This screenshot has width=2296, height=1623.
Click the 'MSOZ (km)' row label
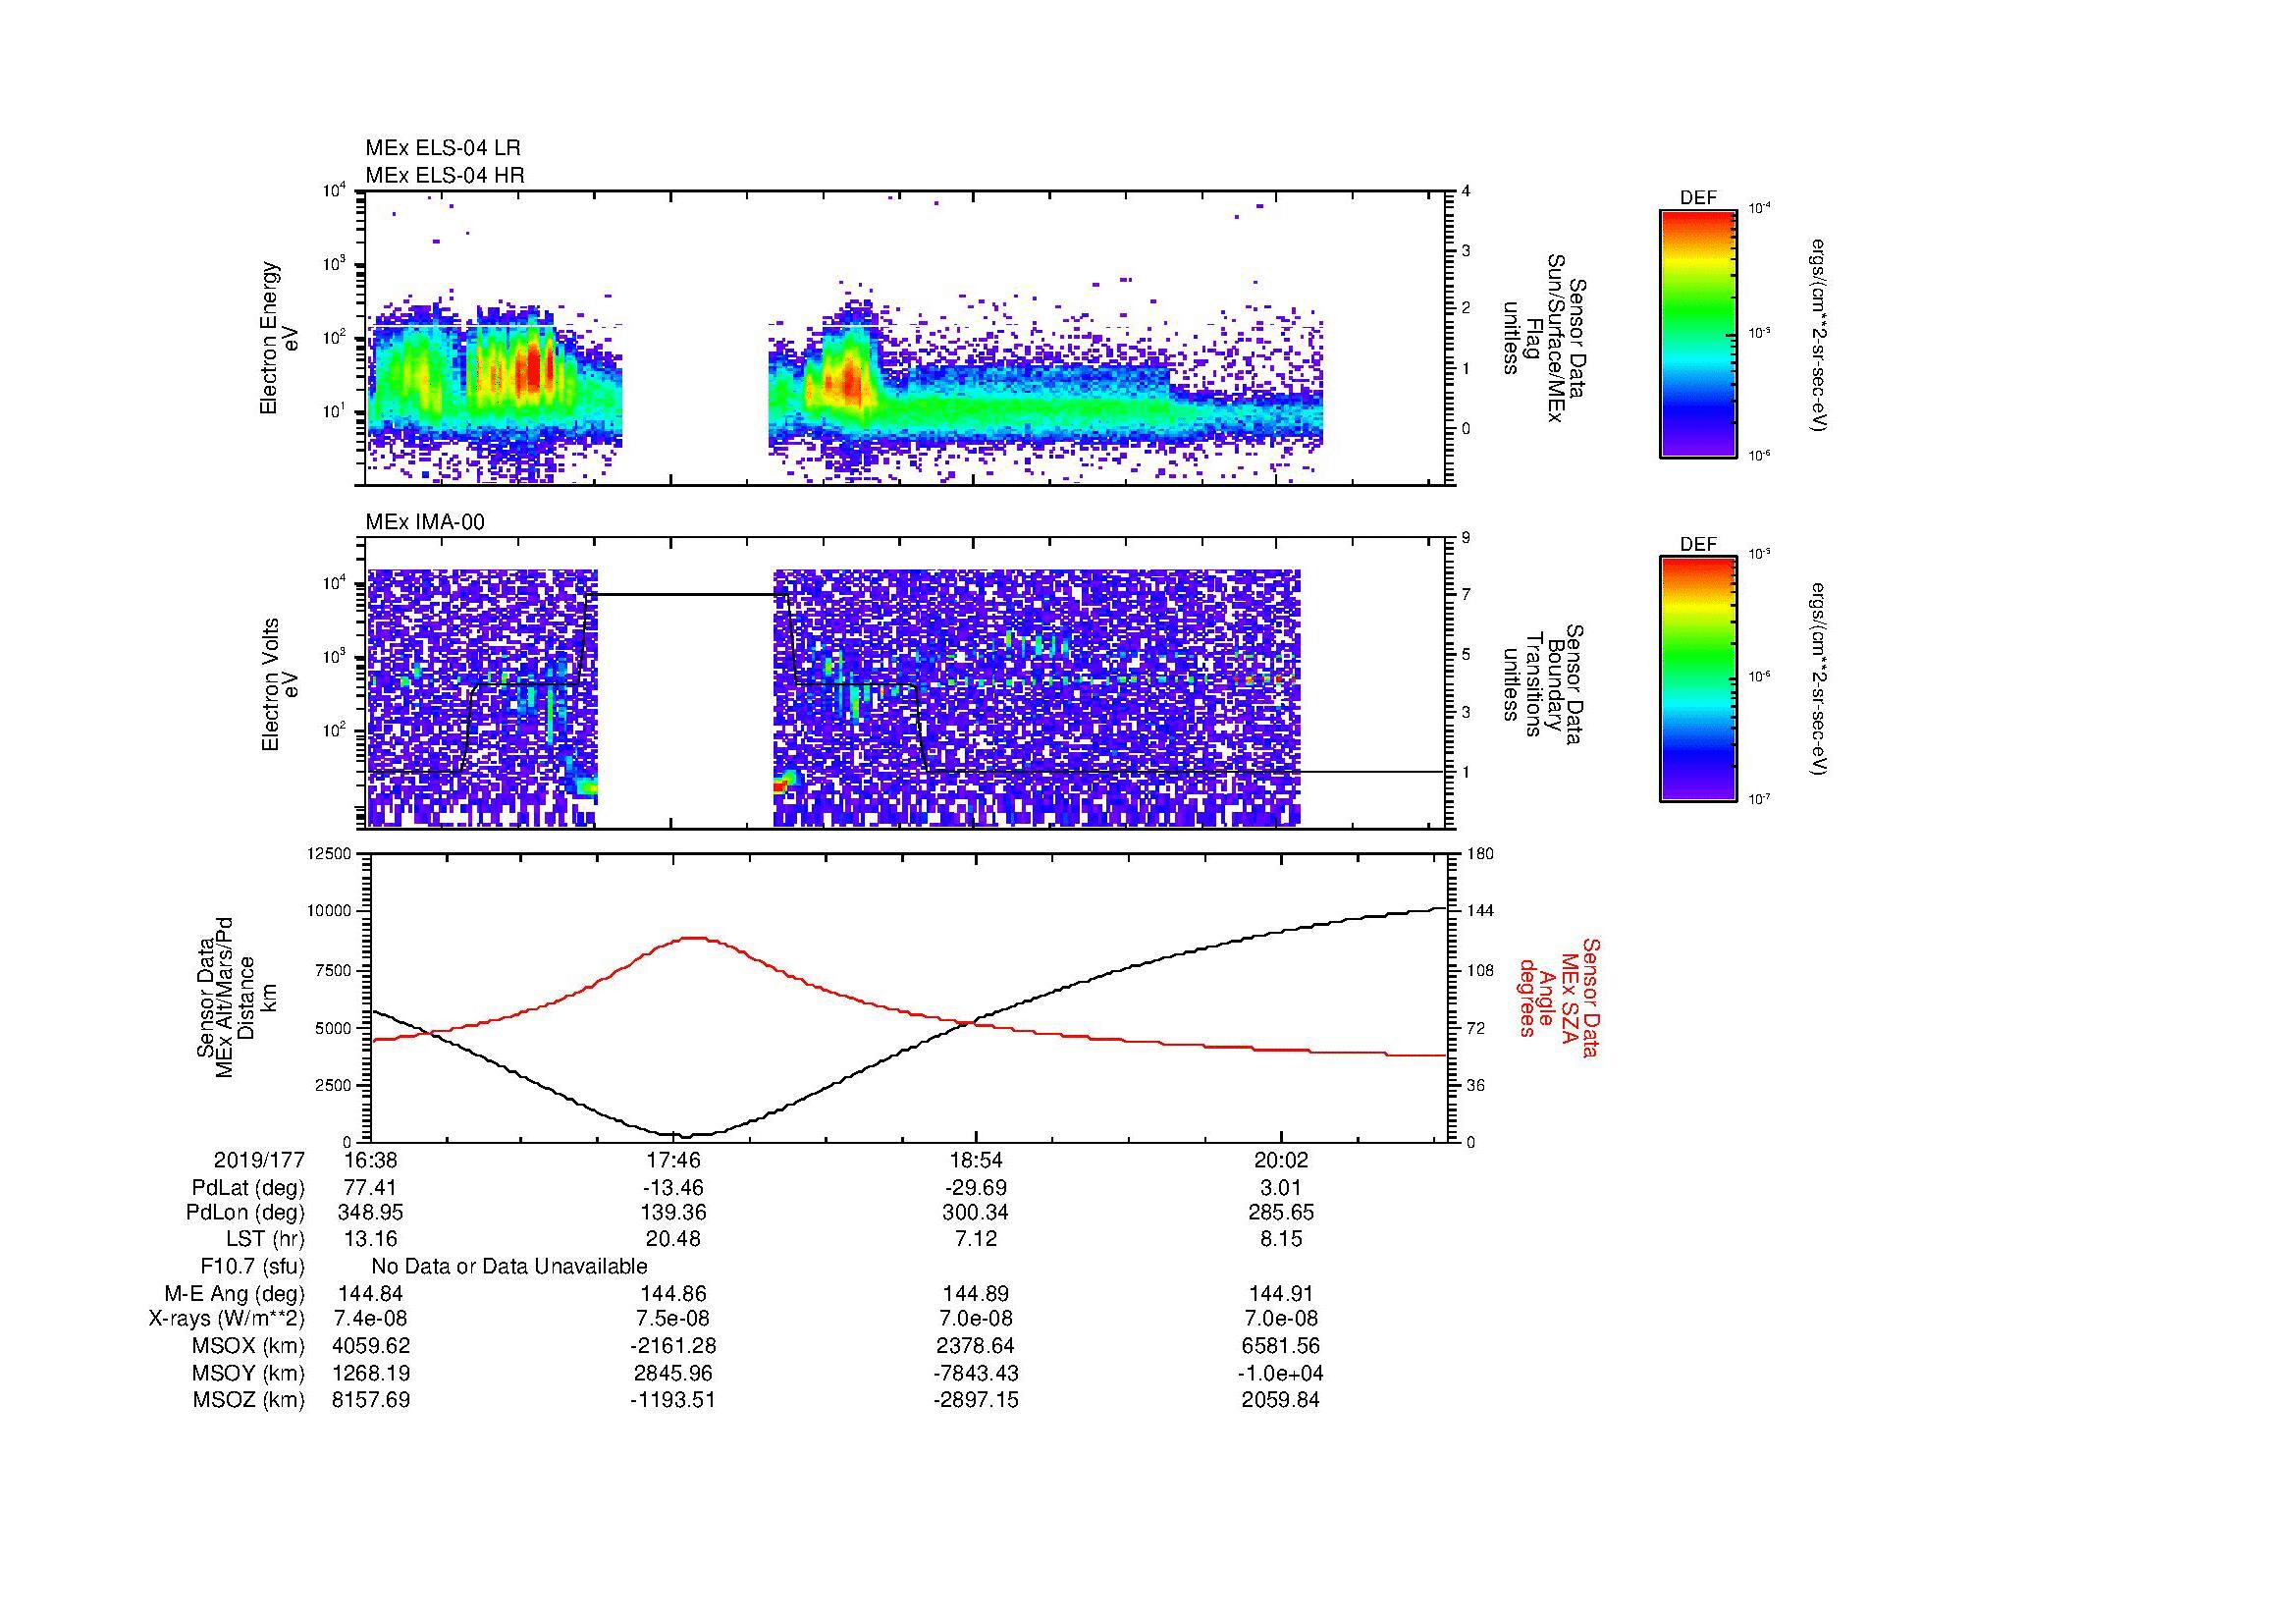pyautogui.click(x=249, y=1400)
